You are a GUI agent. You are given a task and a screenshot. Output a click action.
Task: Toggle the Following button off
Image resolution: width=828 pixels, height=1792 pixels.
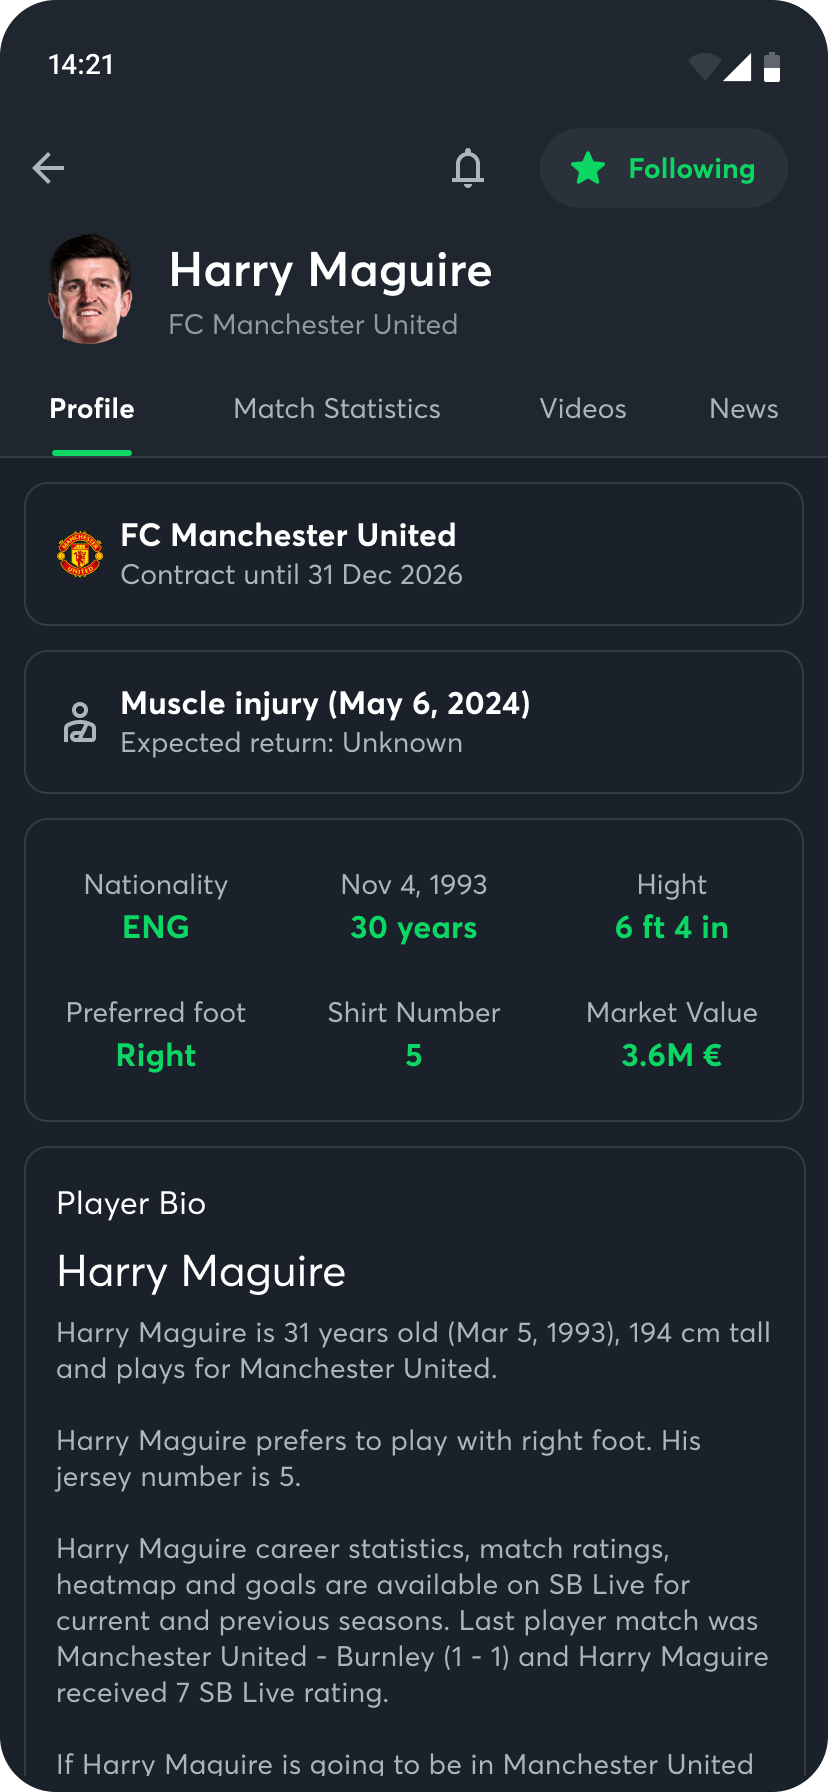[664, 168]
